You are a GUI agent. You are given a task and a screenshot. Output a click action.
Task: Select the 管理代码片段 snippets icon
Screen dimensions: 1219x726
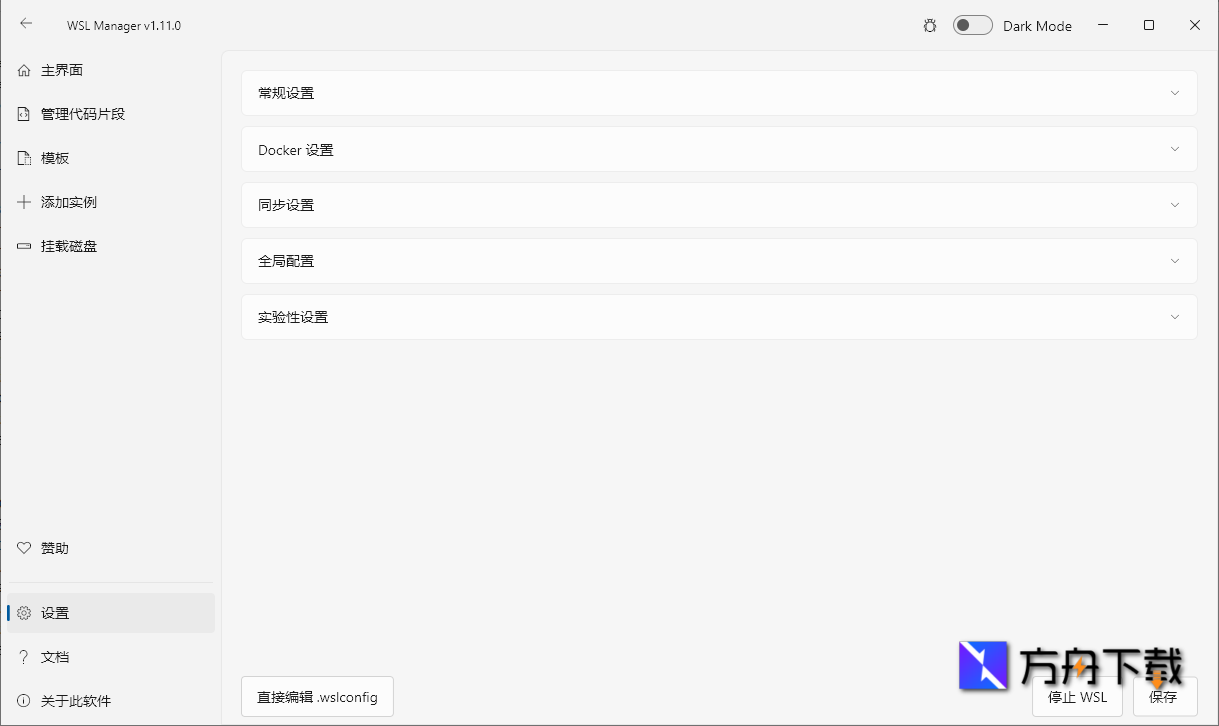[x=23, y=114]
